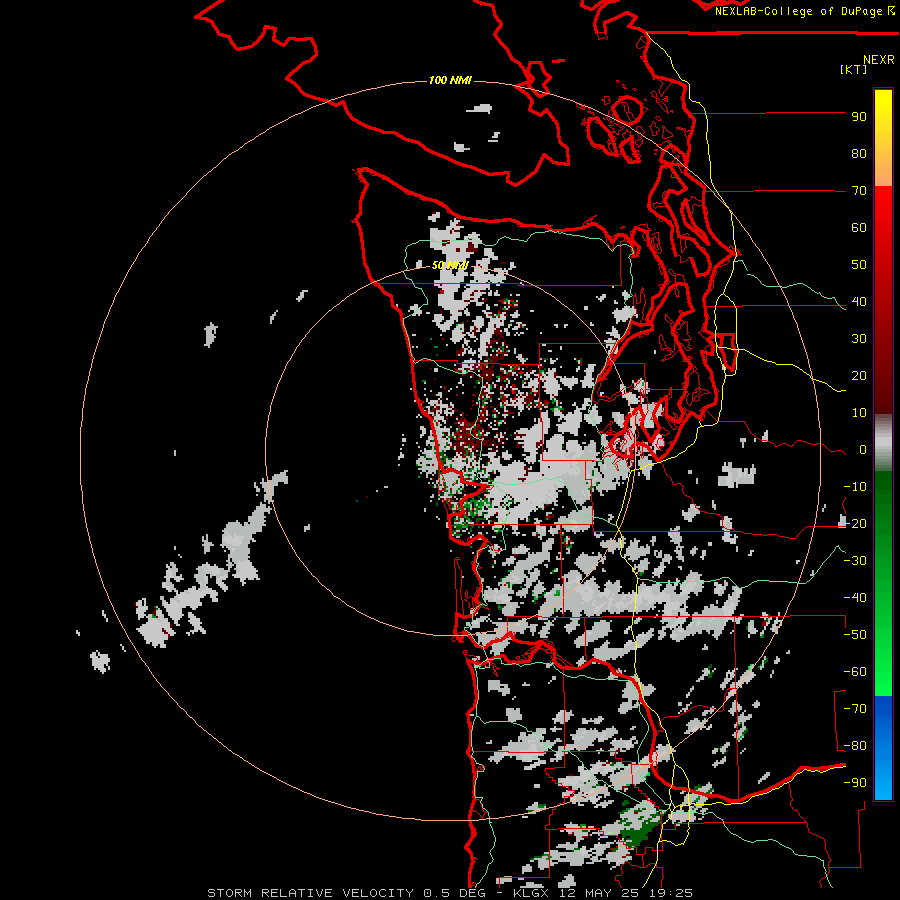
Task: Click the -40 scale value
Action: (x=855, y=598)
